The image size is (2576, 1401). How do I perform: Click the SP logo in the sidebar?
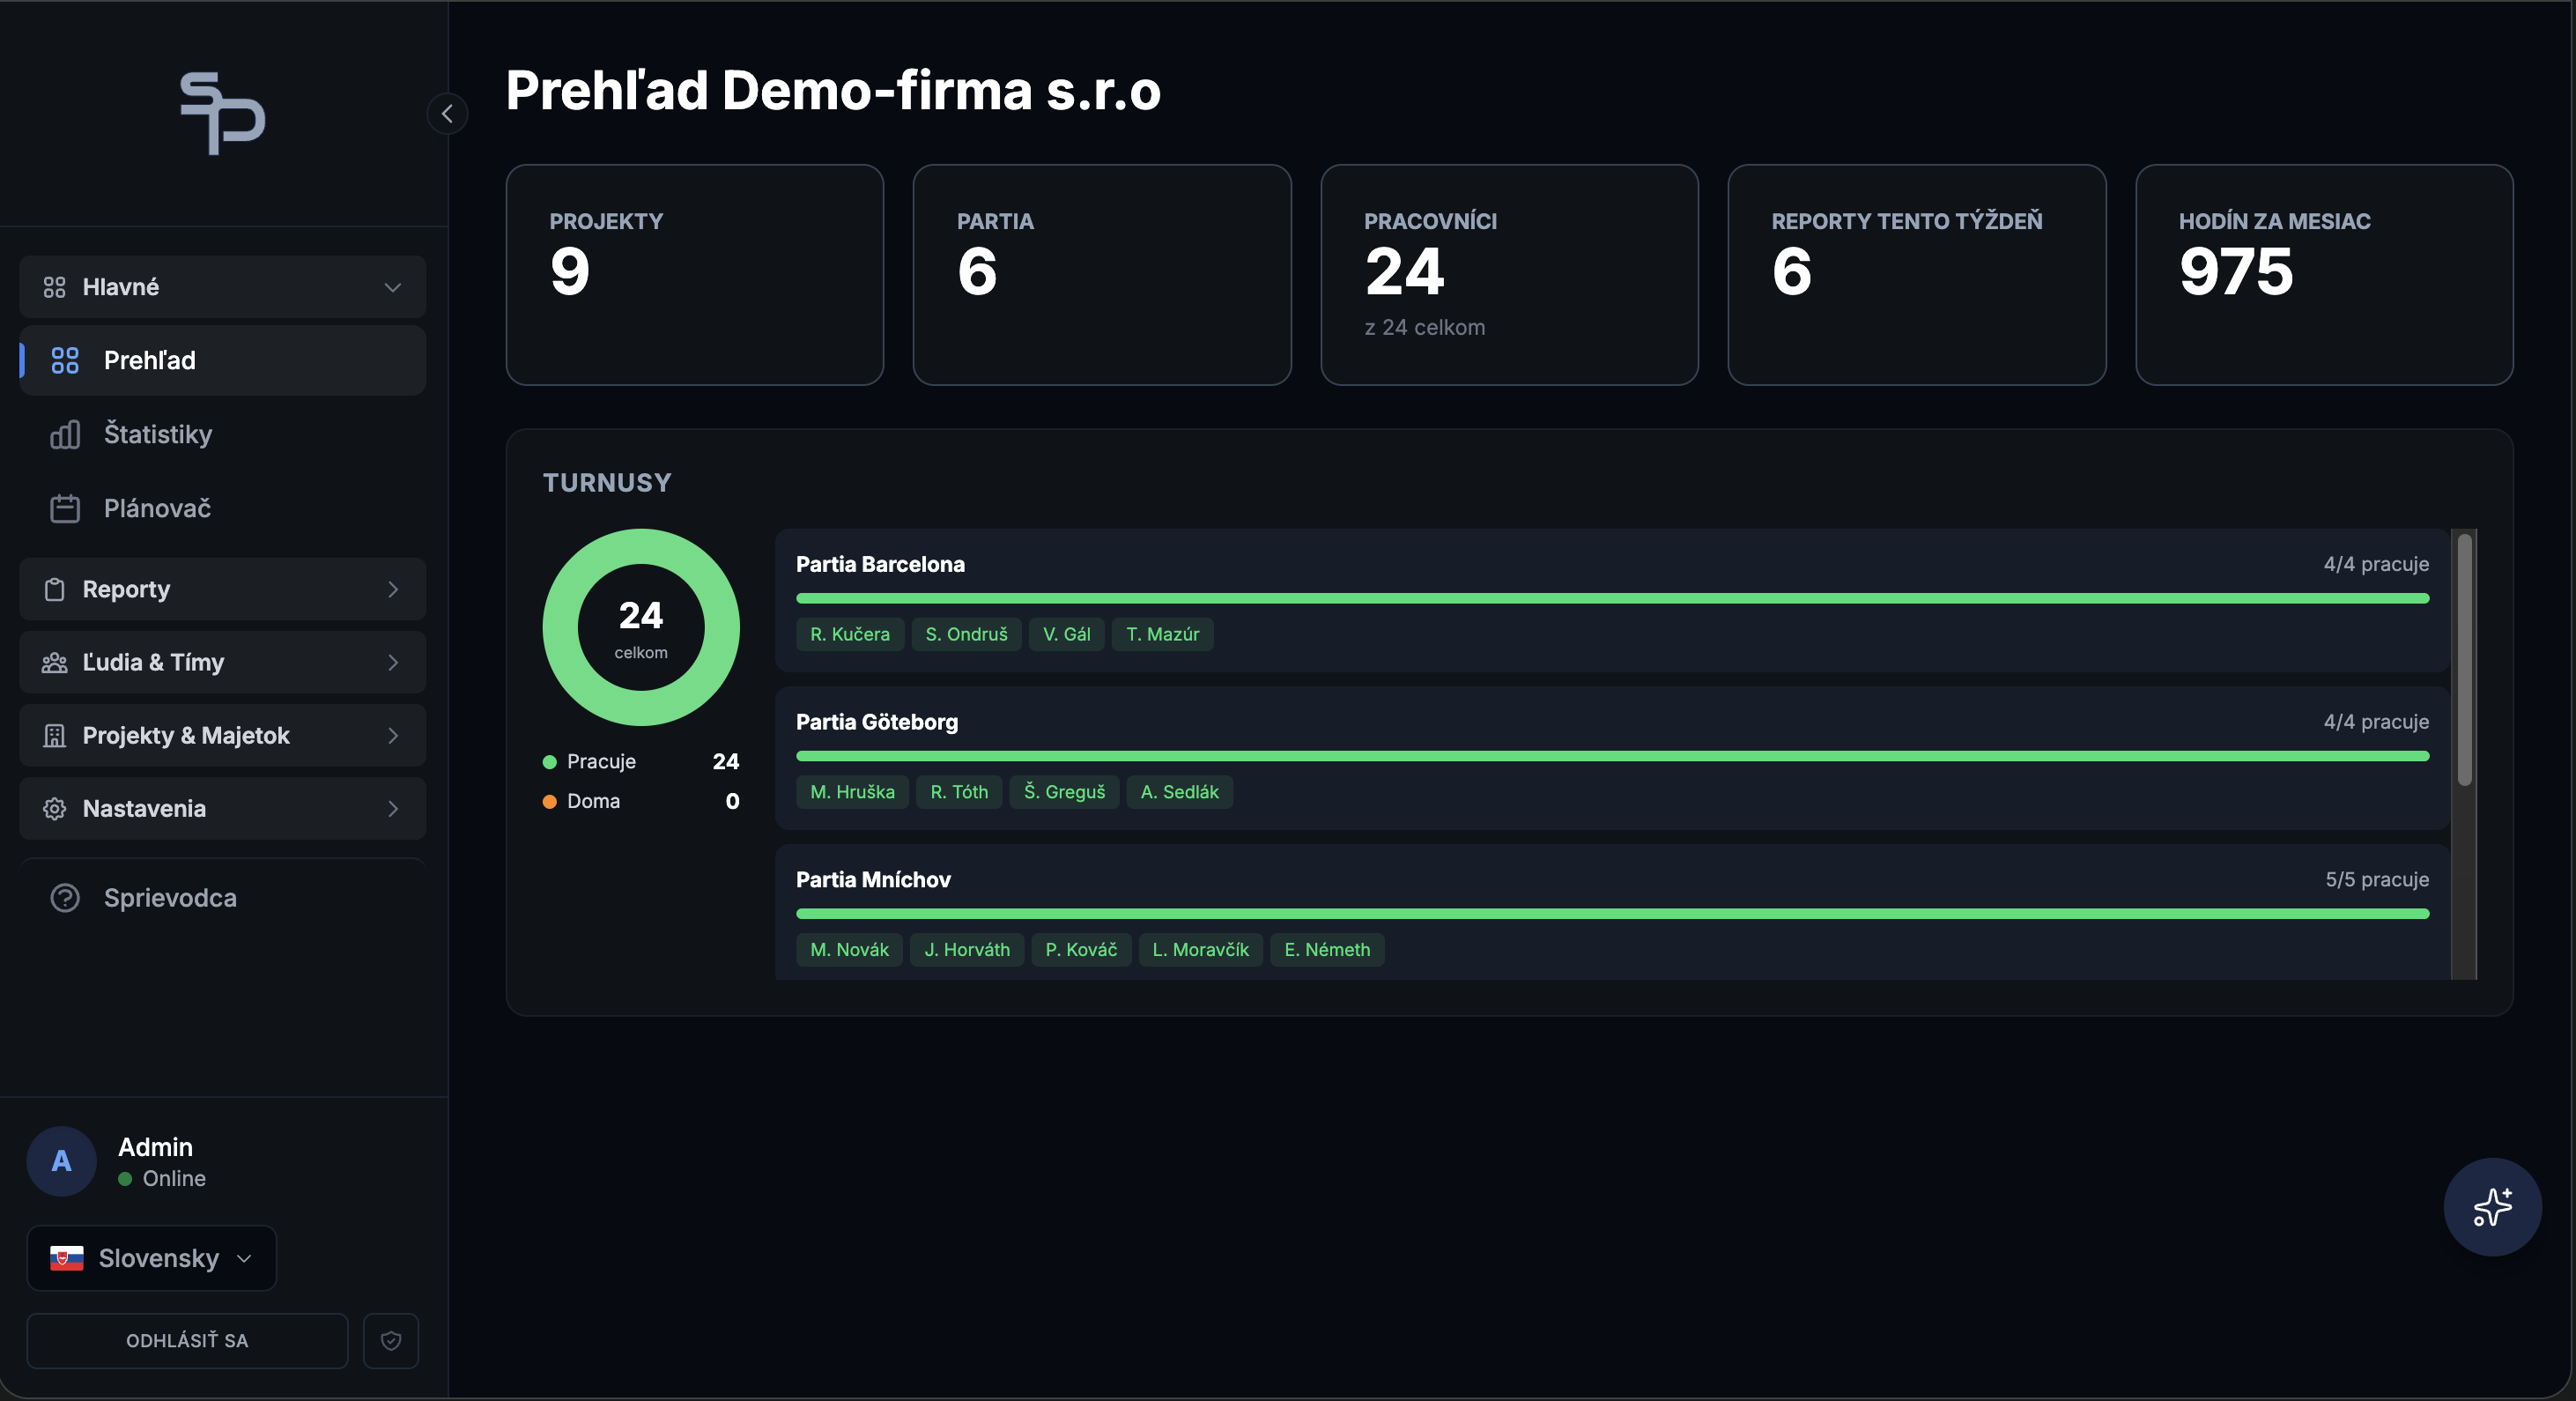(222, 113)
